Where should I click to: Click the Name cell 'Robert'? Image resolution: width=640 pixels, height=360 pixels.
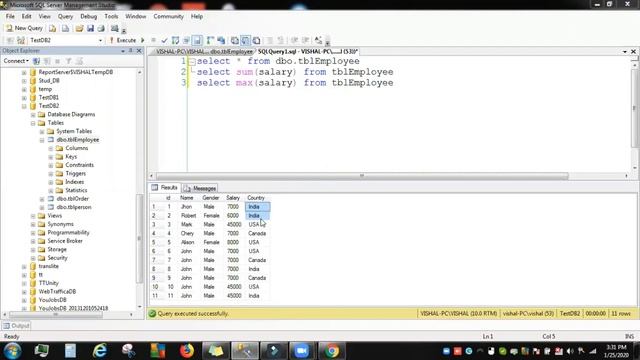click(188, 216)
